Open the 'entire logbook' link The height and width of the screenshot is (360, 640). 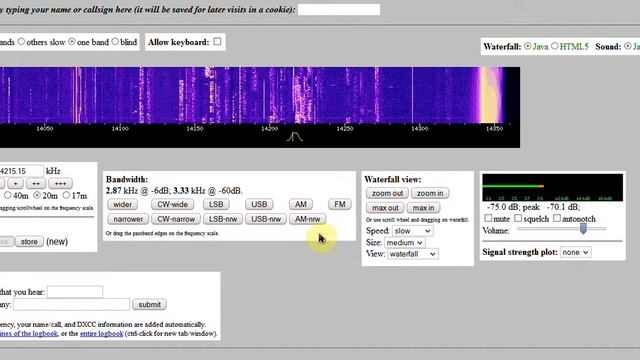coord(102,333)
